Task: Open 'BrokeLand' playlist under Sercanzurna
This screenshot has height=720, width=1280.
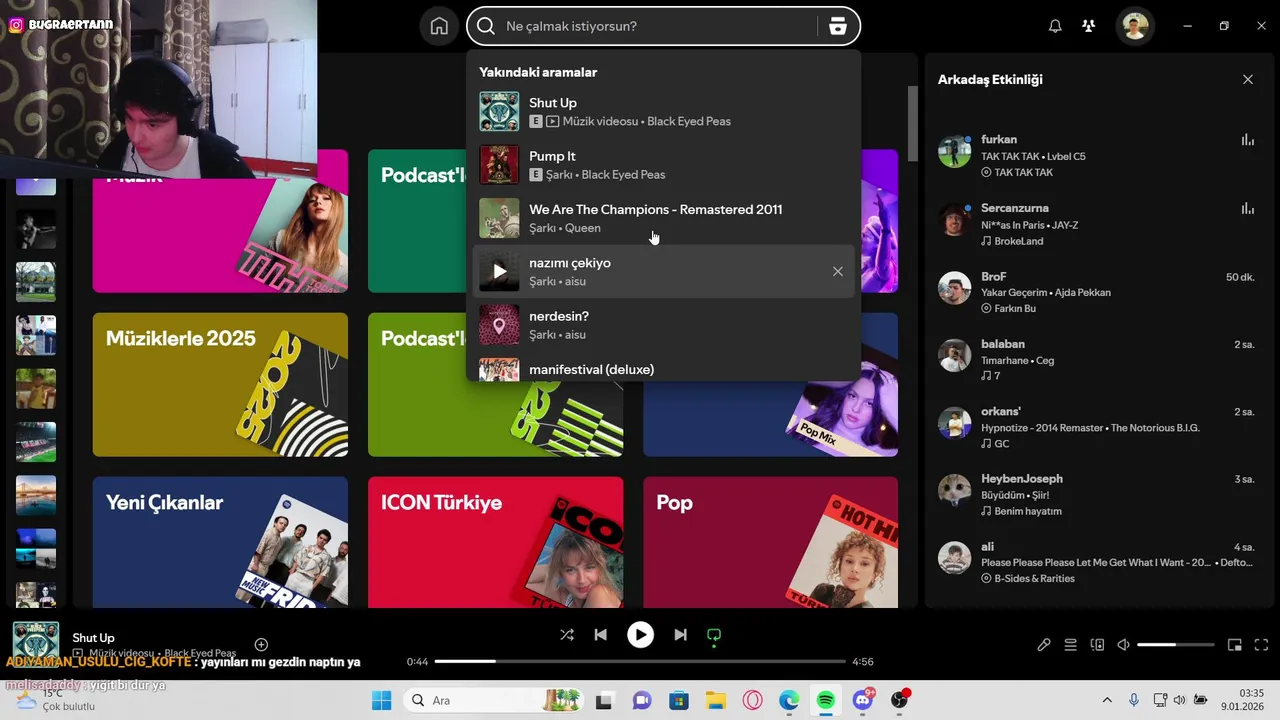Action: point(1019,240)
